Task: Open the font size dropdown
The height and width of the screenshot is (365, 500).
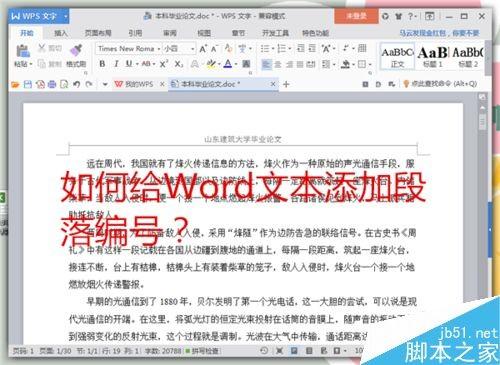Action: 193,49
